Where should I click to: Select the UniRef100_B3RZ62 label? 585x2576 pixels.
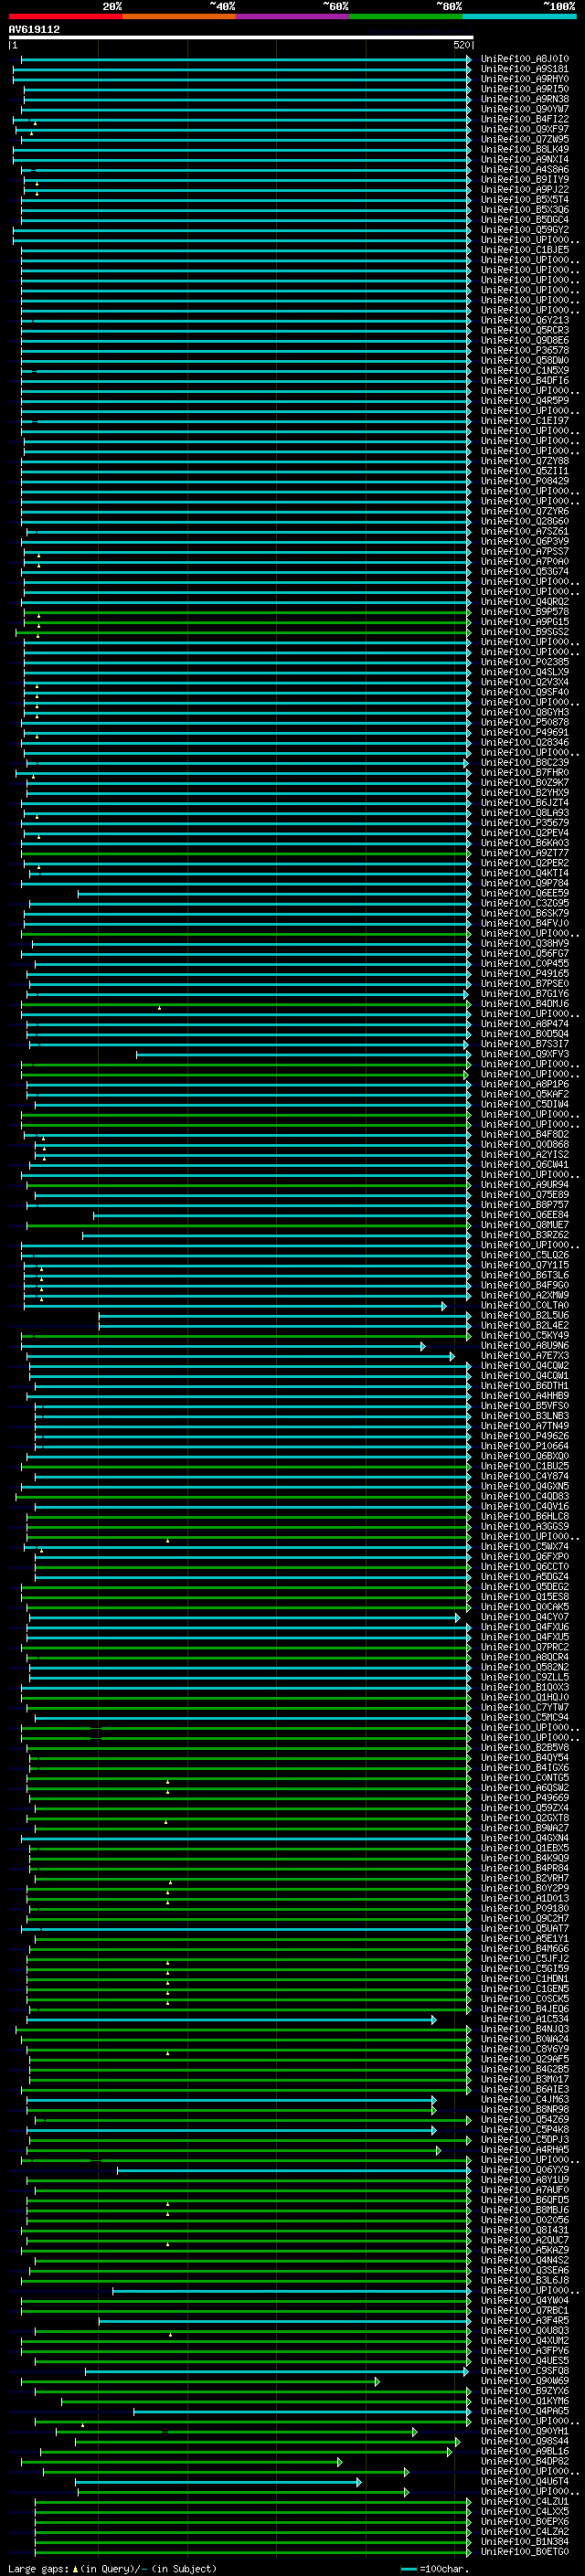pos(525,1235)
